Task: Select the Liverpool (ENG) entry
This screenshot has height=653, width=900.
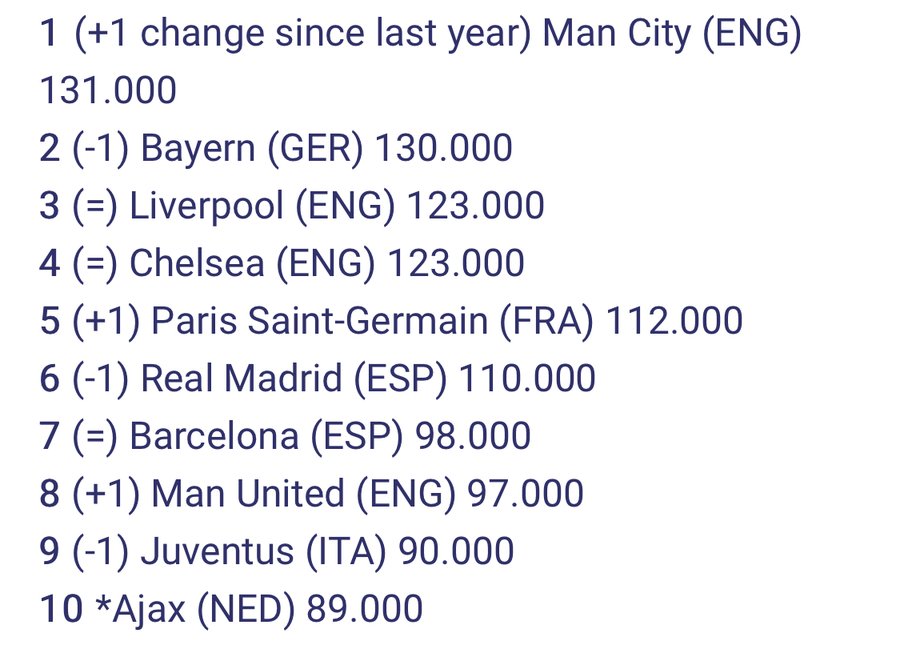Action: [x=262, y=205]
